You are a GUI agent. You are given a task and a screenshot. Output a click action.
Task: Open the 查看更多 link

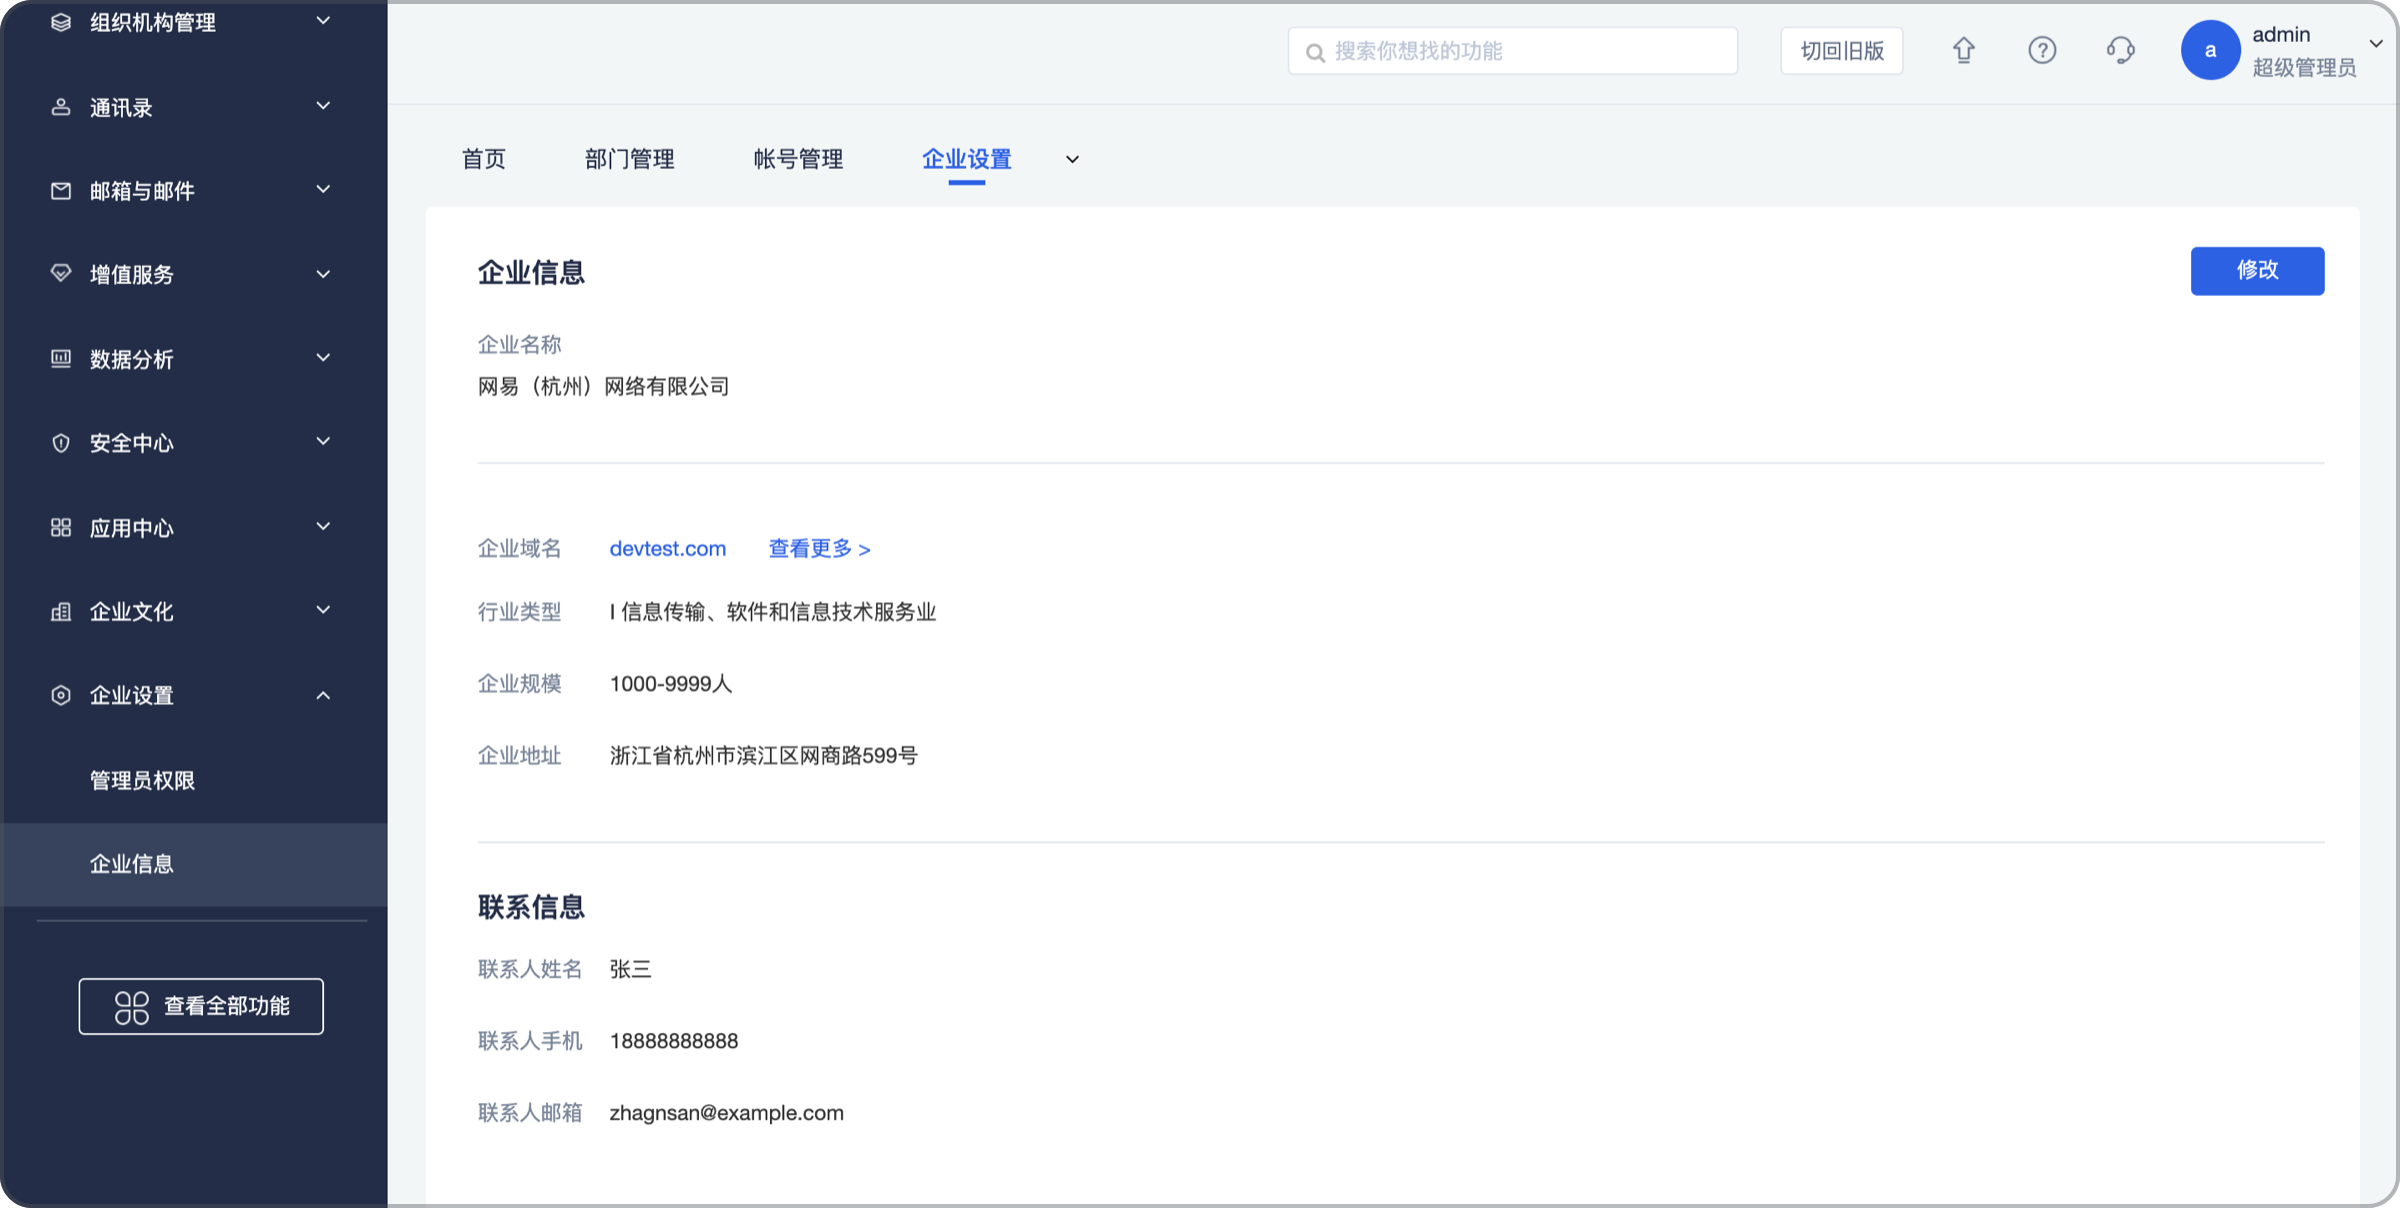819,549
